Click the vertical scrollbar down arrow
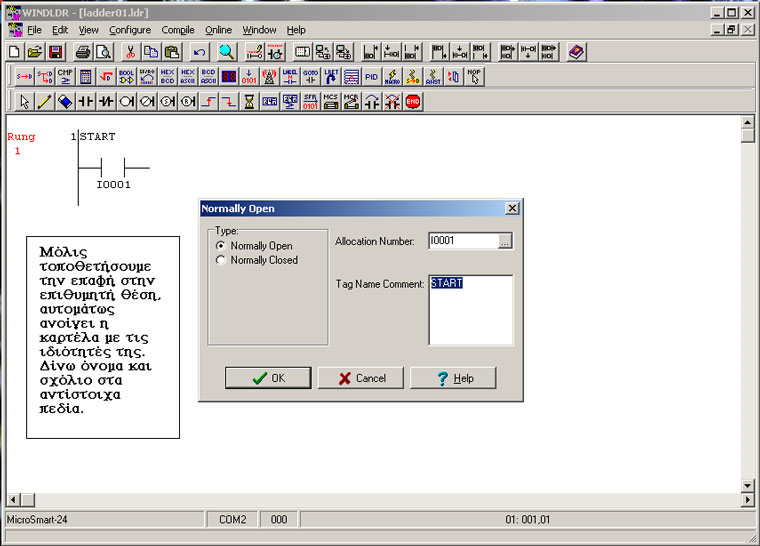760x546 pixels. tap(747, 485)
